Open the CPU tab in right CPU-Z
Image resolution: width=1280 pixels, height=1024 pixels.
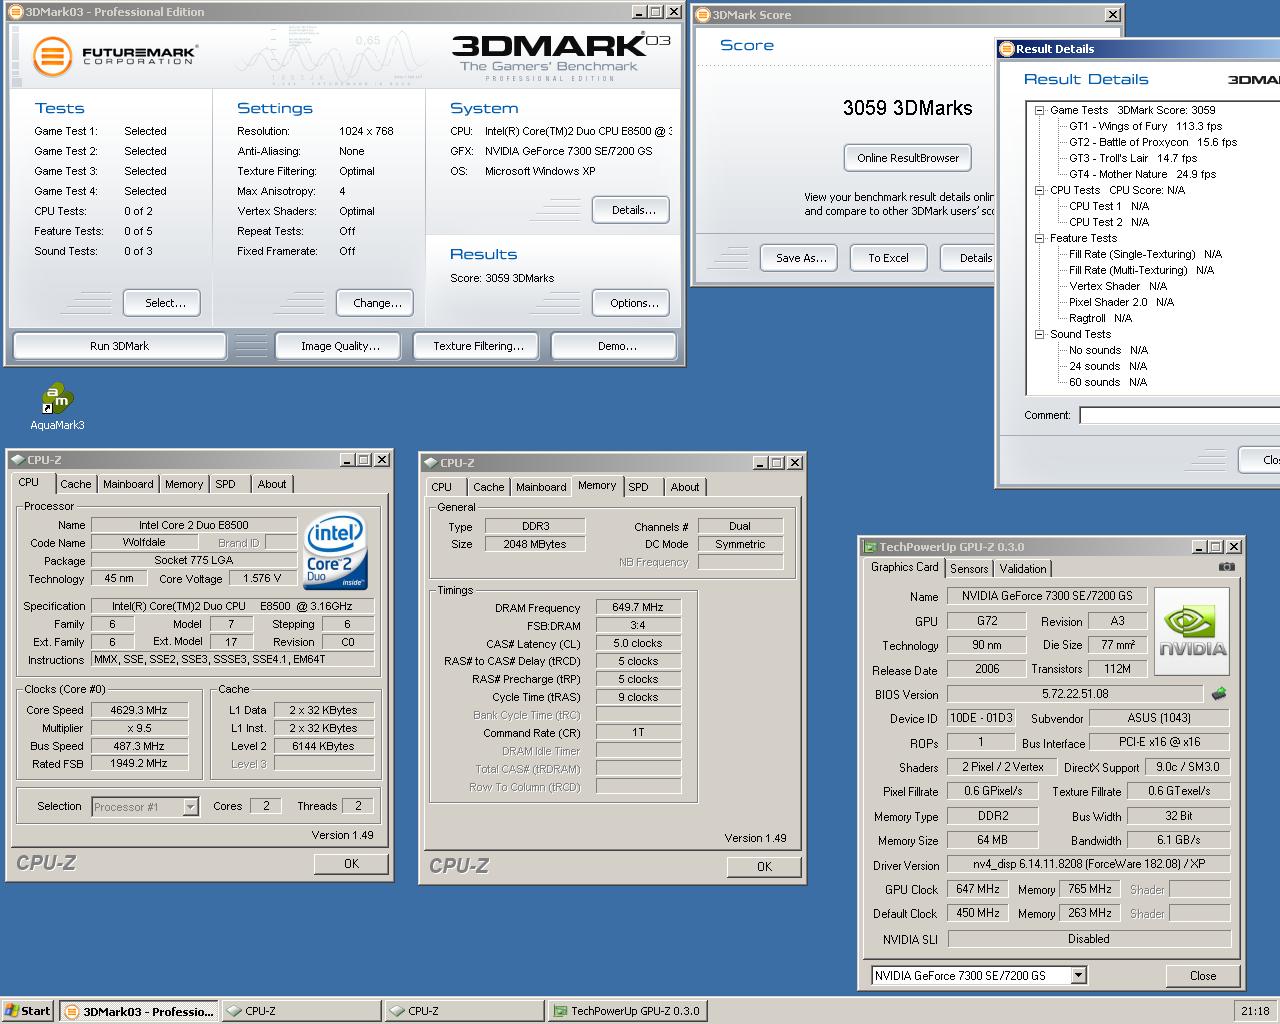441,487
